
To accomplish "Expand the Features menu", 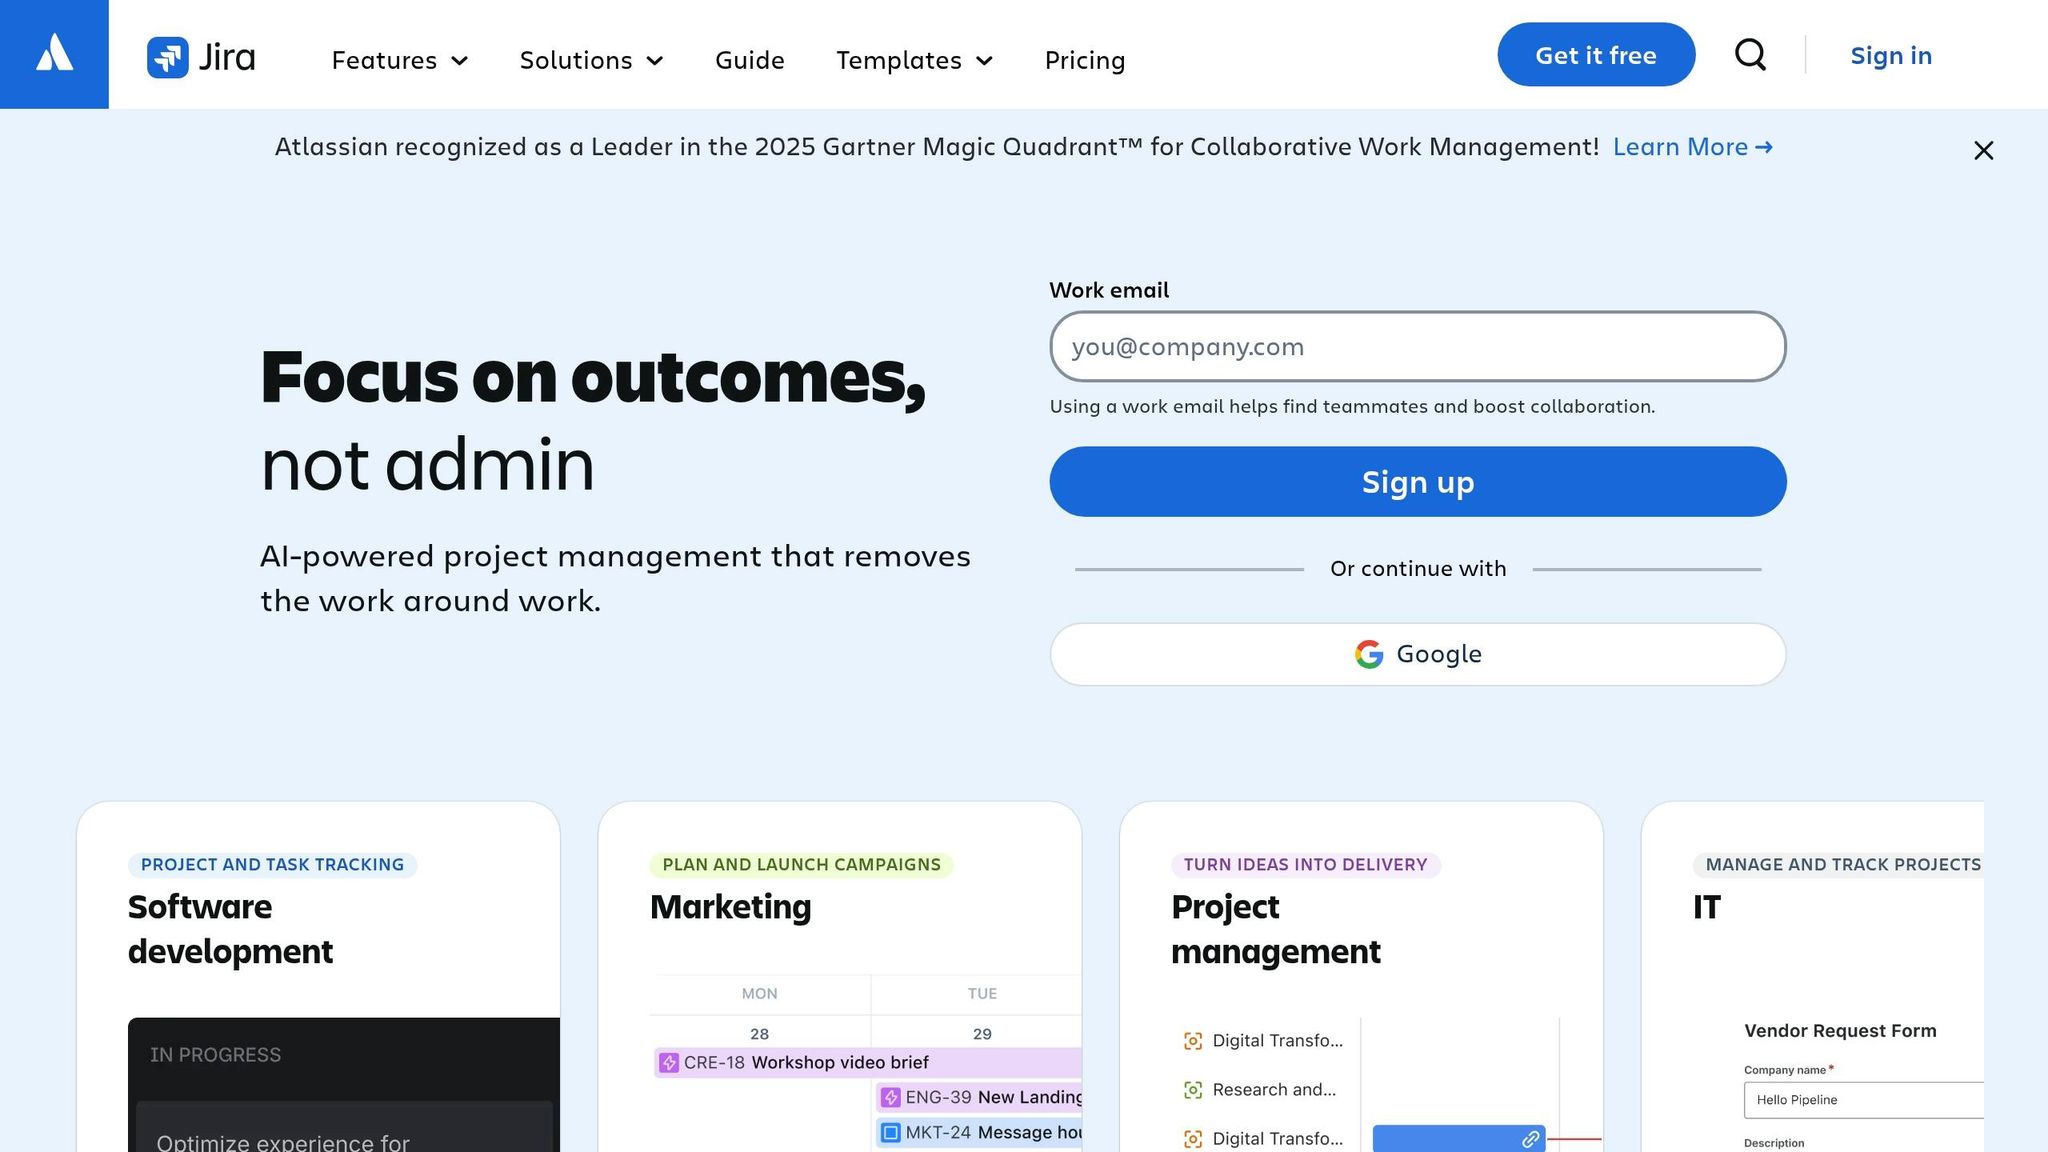I will click(x=399, y=60).
